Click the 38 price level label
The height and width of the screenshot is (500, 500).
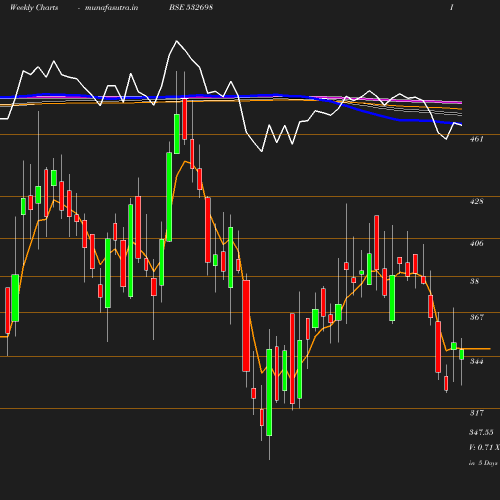coord(474,281)
